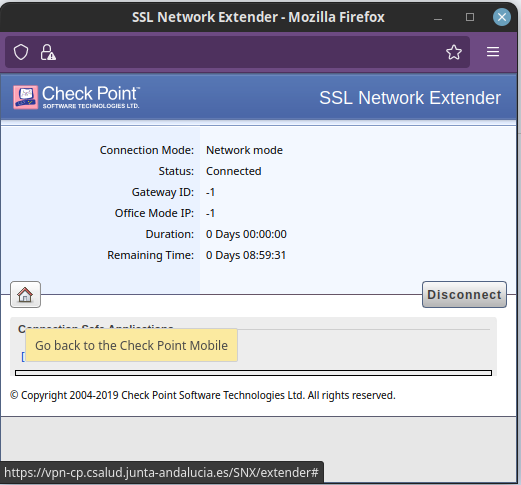Image resolution: width=521 pixels, height=485 pixels.
Task: Bookmark this page with the star icon
Action: click(x=454, y=52)
